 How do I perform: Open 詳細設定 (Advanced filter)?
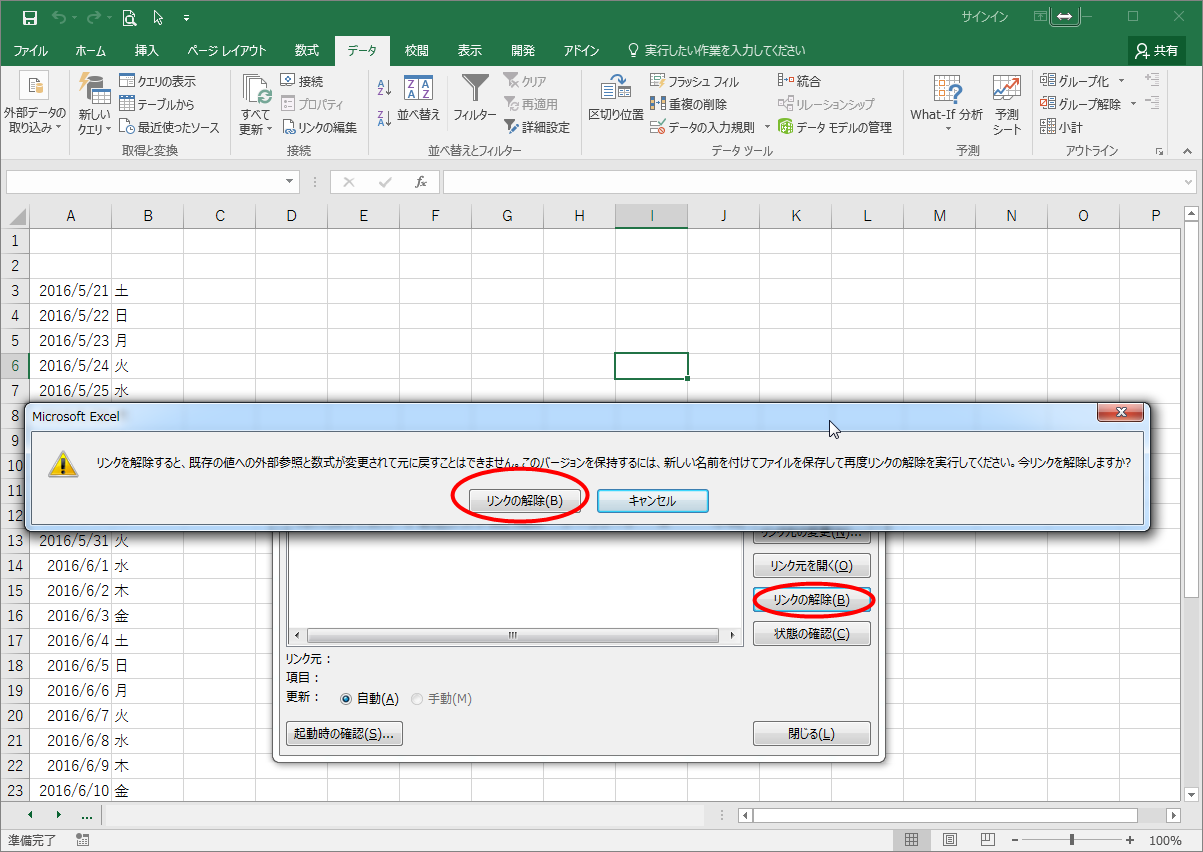tap(536, 127)
